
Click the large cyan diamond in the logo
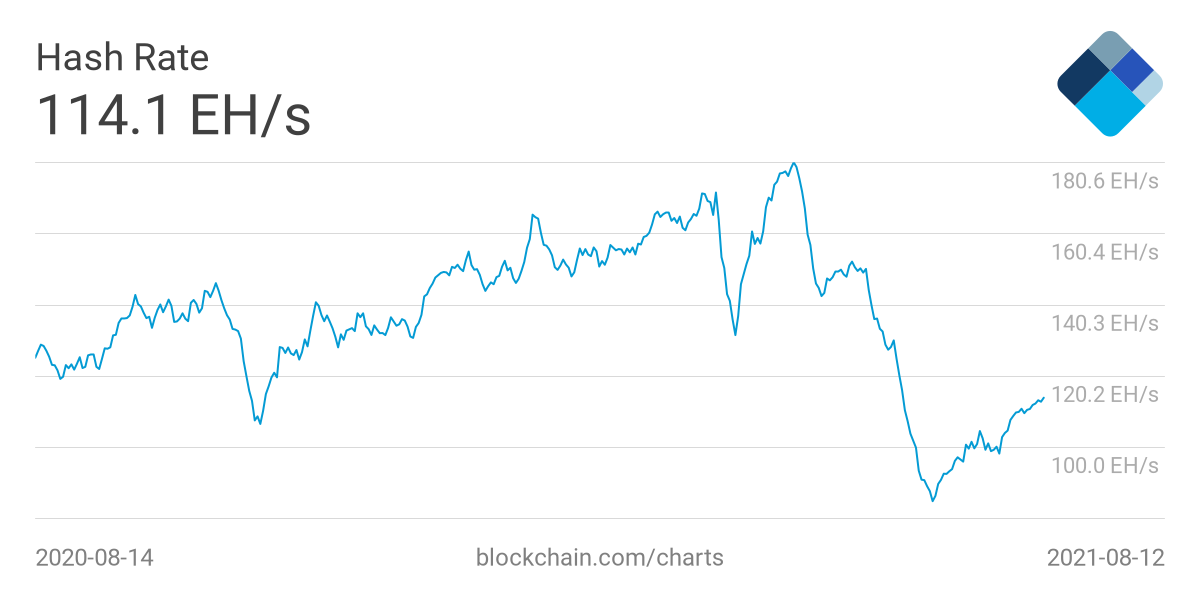(x=1111, y=104)
